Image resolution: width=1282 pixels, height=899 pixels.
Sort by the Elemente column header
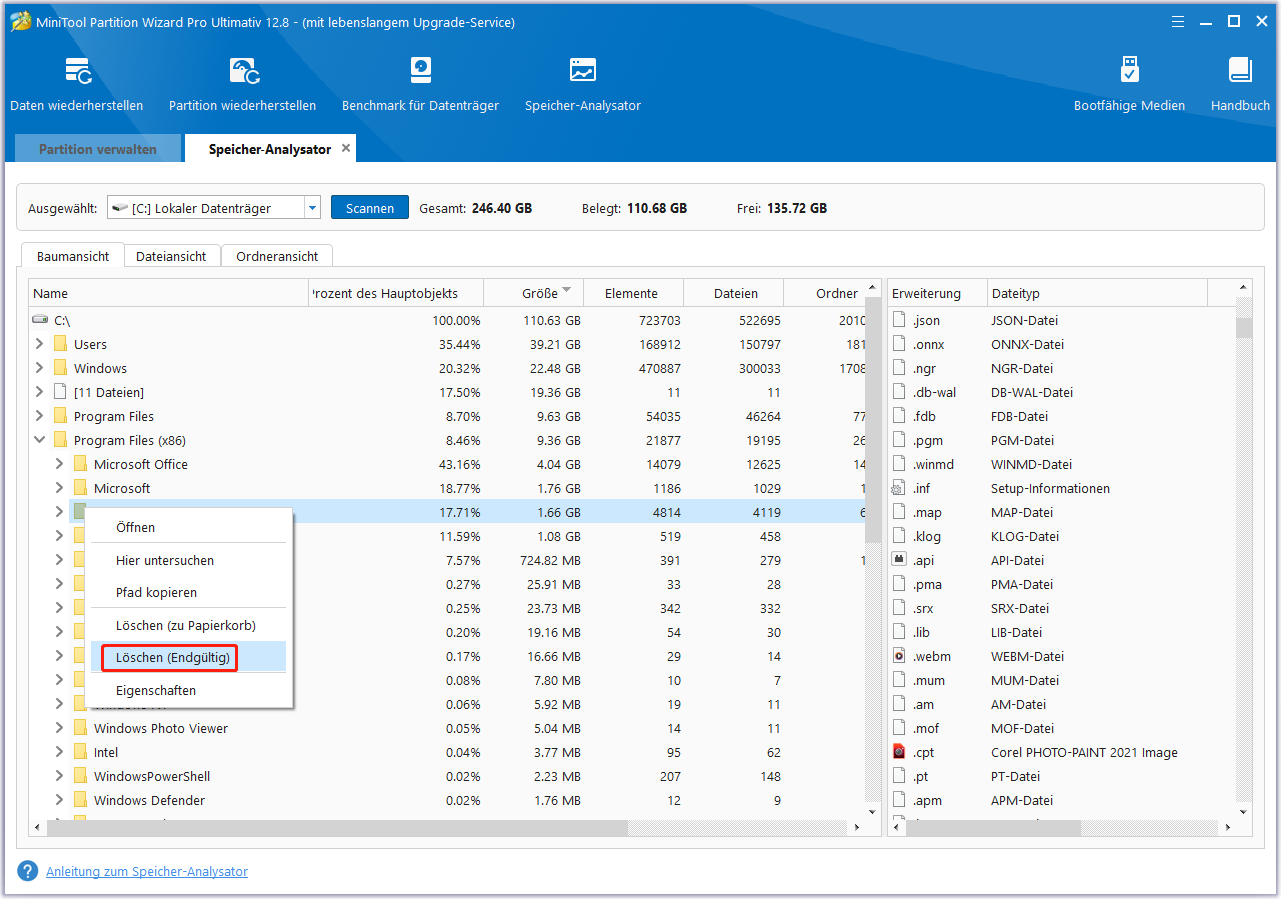tap(634, 293)
